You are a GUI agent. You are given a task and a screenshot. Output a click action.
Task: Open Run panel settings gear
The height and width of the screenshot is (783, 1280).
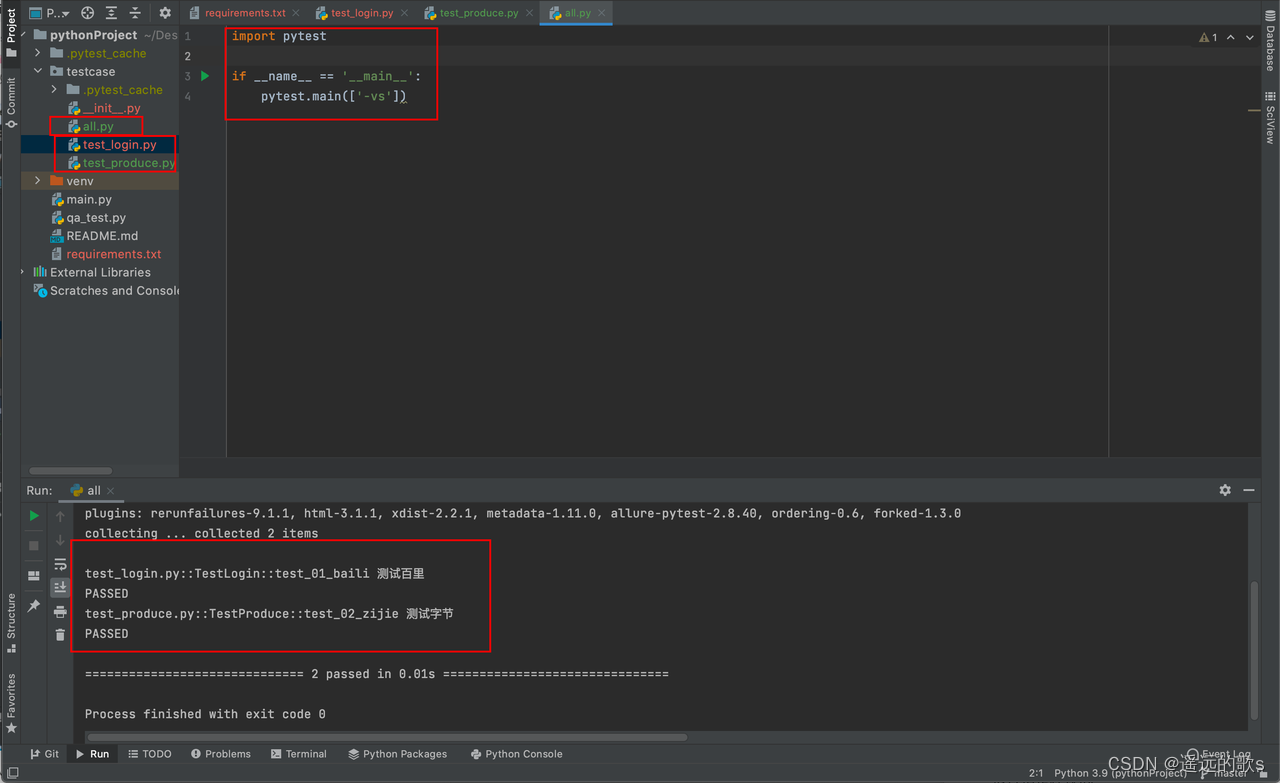(1225, 490)
